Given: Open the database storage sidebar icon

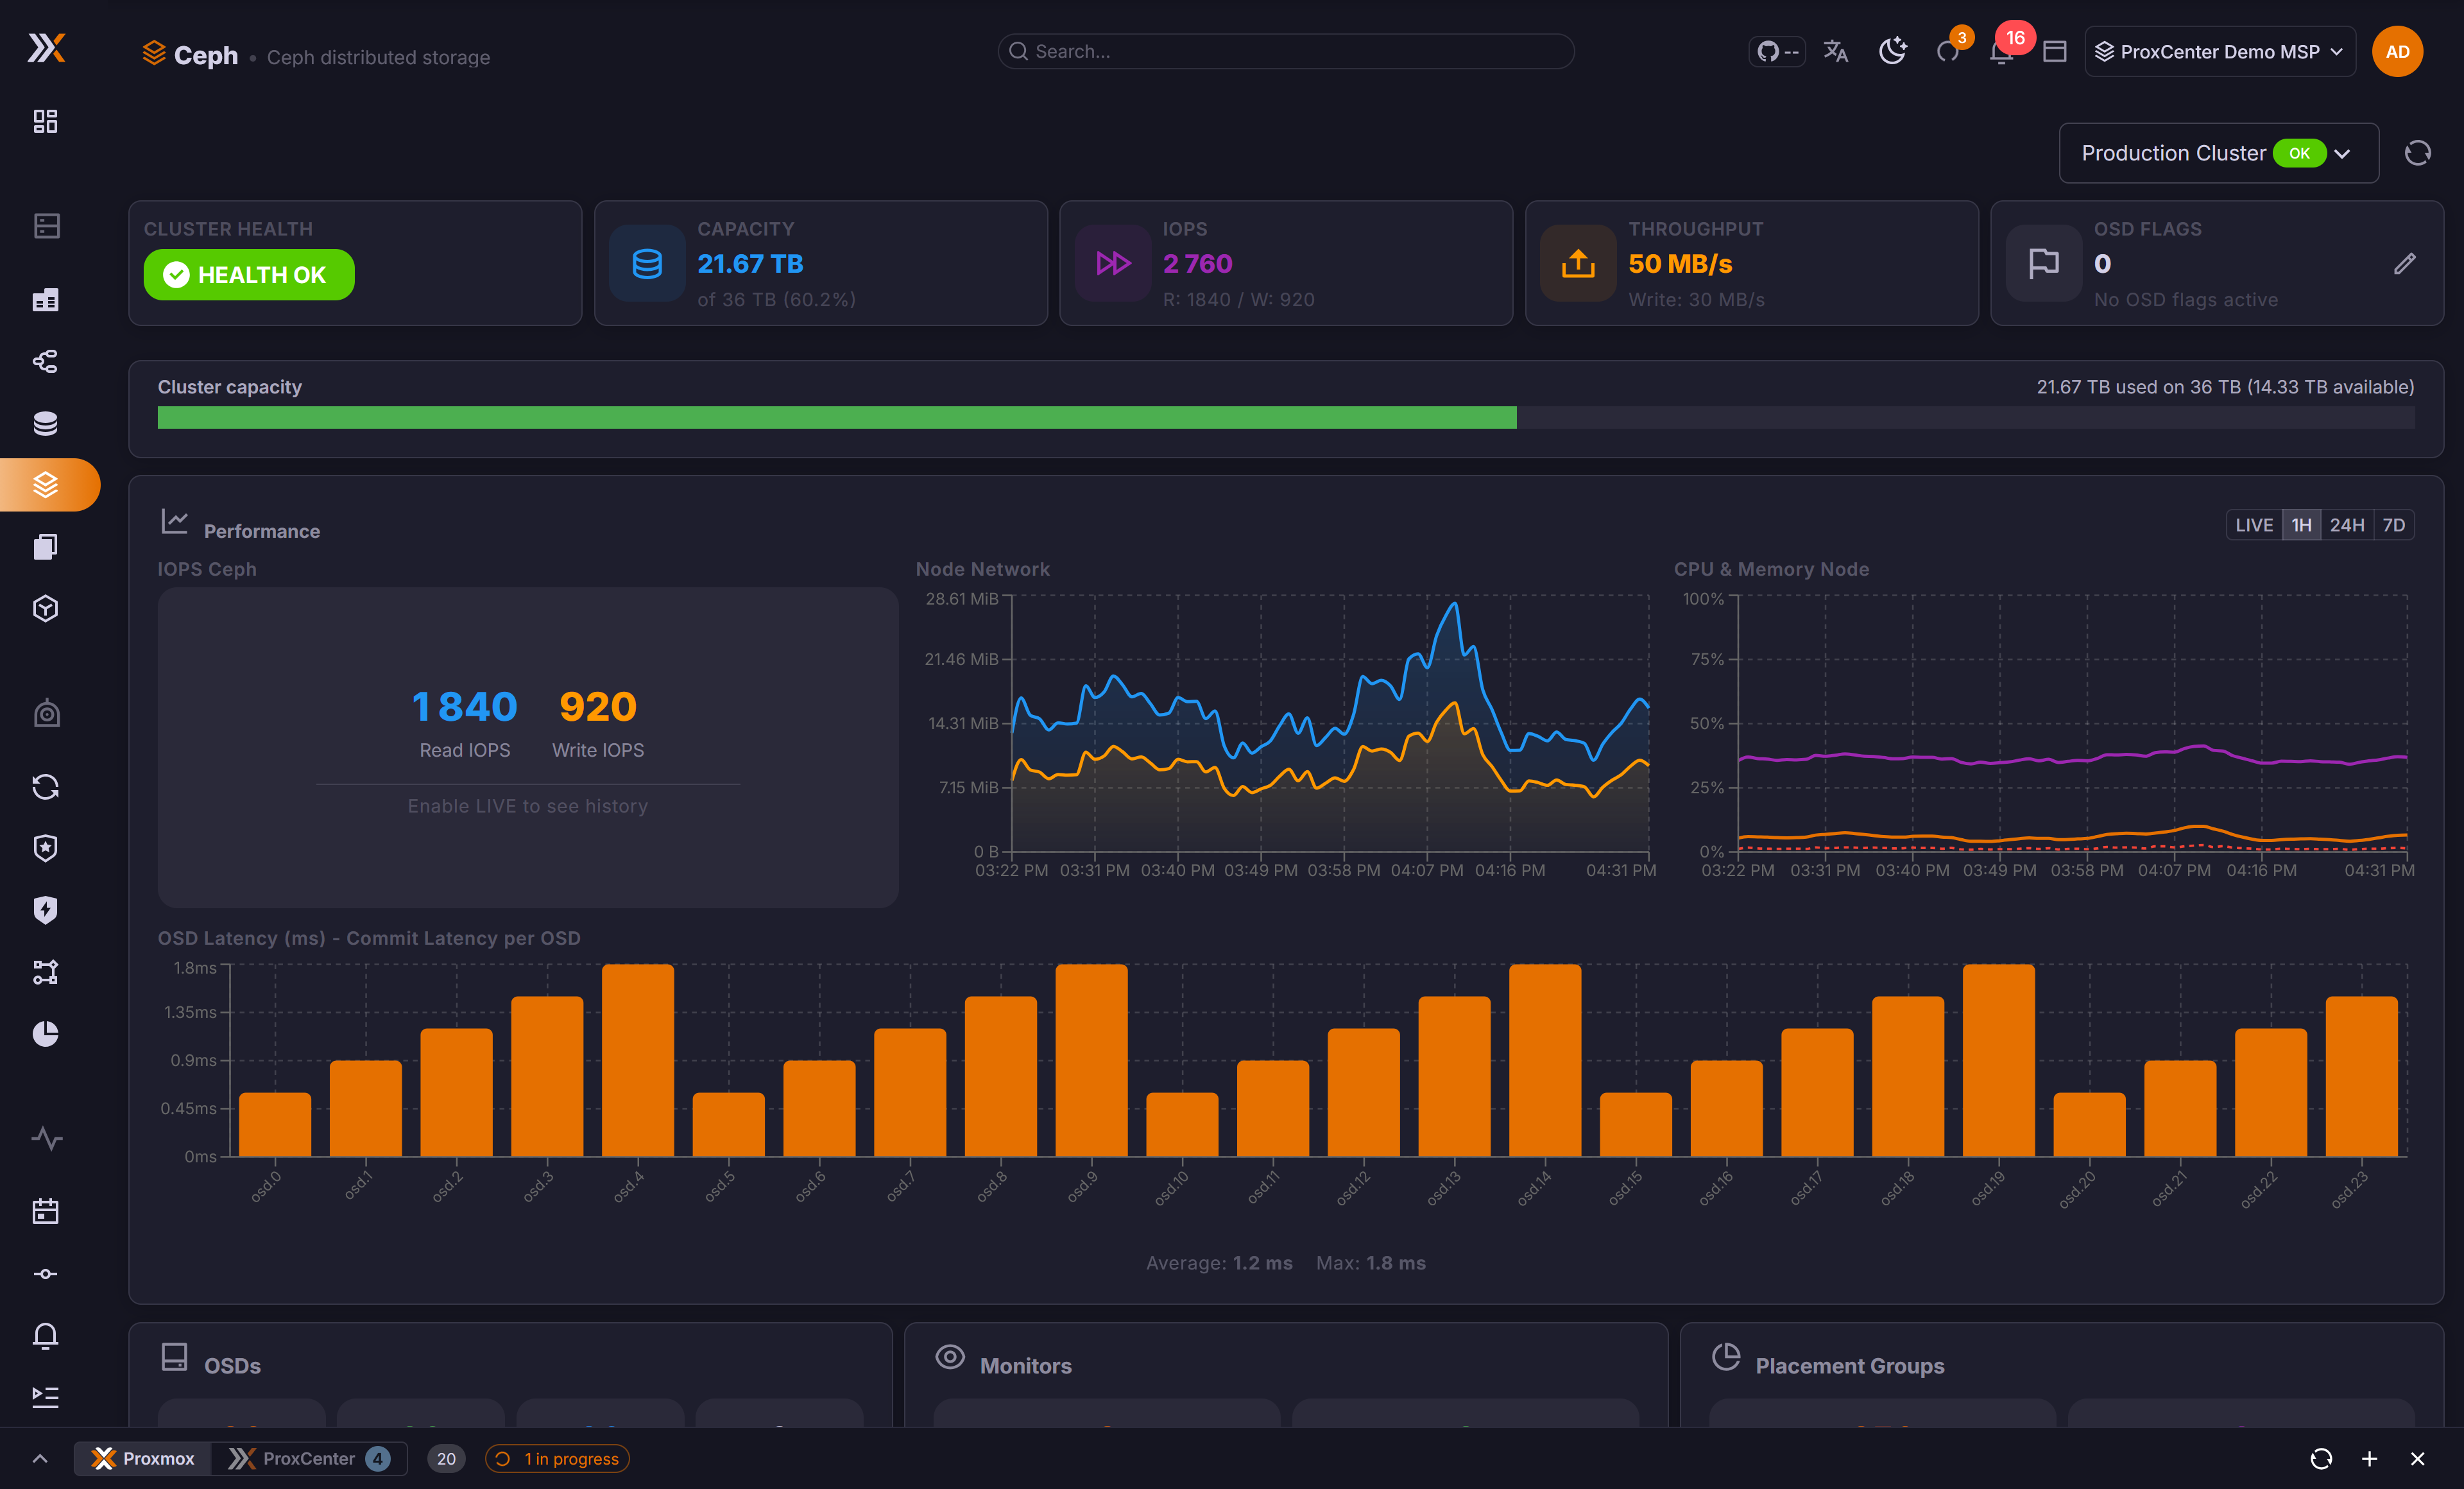Looking at the screenshot, I should pos(46,423).
